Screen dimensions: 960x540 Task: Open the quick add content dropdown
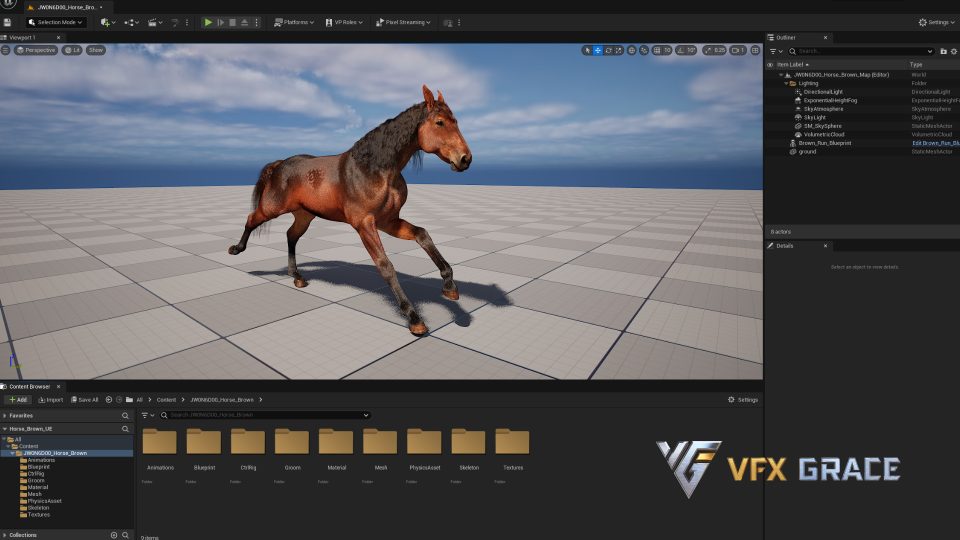108,23
